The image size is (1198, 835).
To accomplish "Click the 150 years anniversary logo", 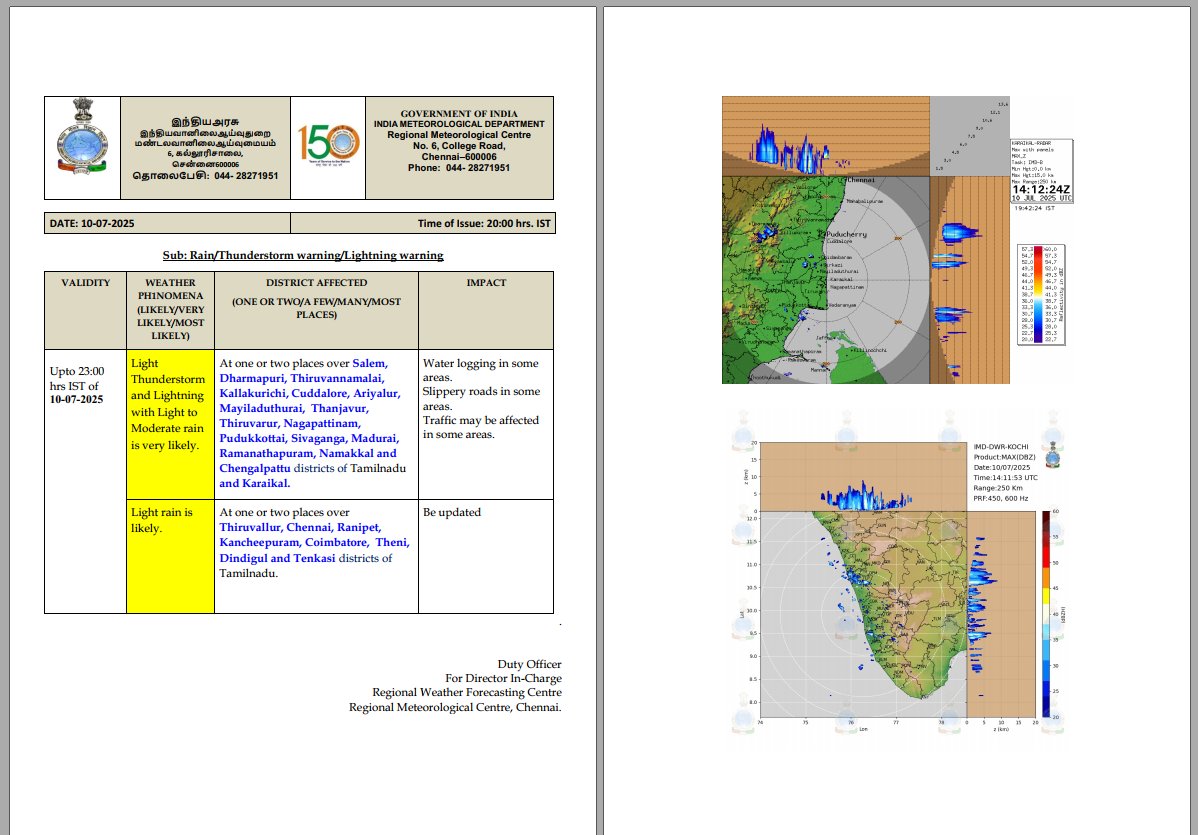I will [328, 146].
